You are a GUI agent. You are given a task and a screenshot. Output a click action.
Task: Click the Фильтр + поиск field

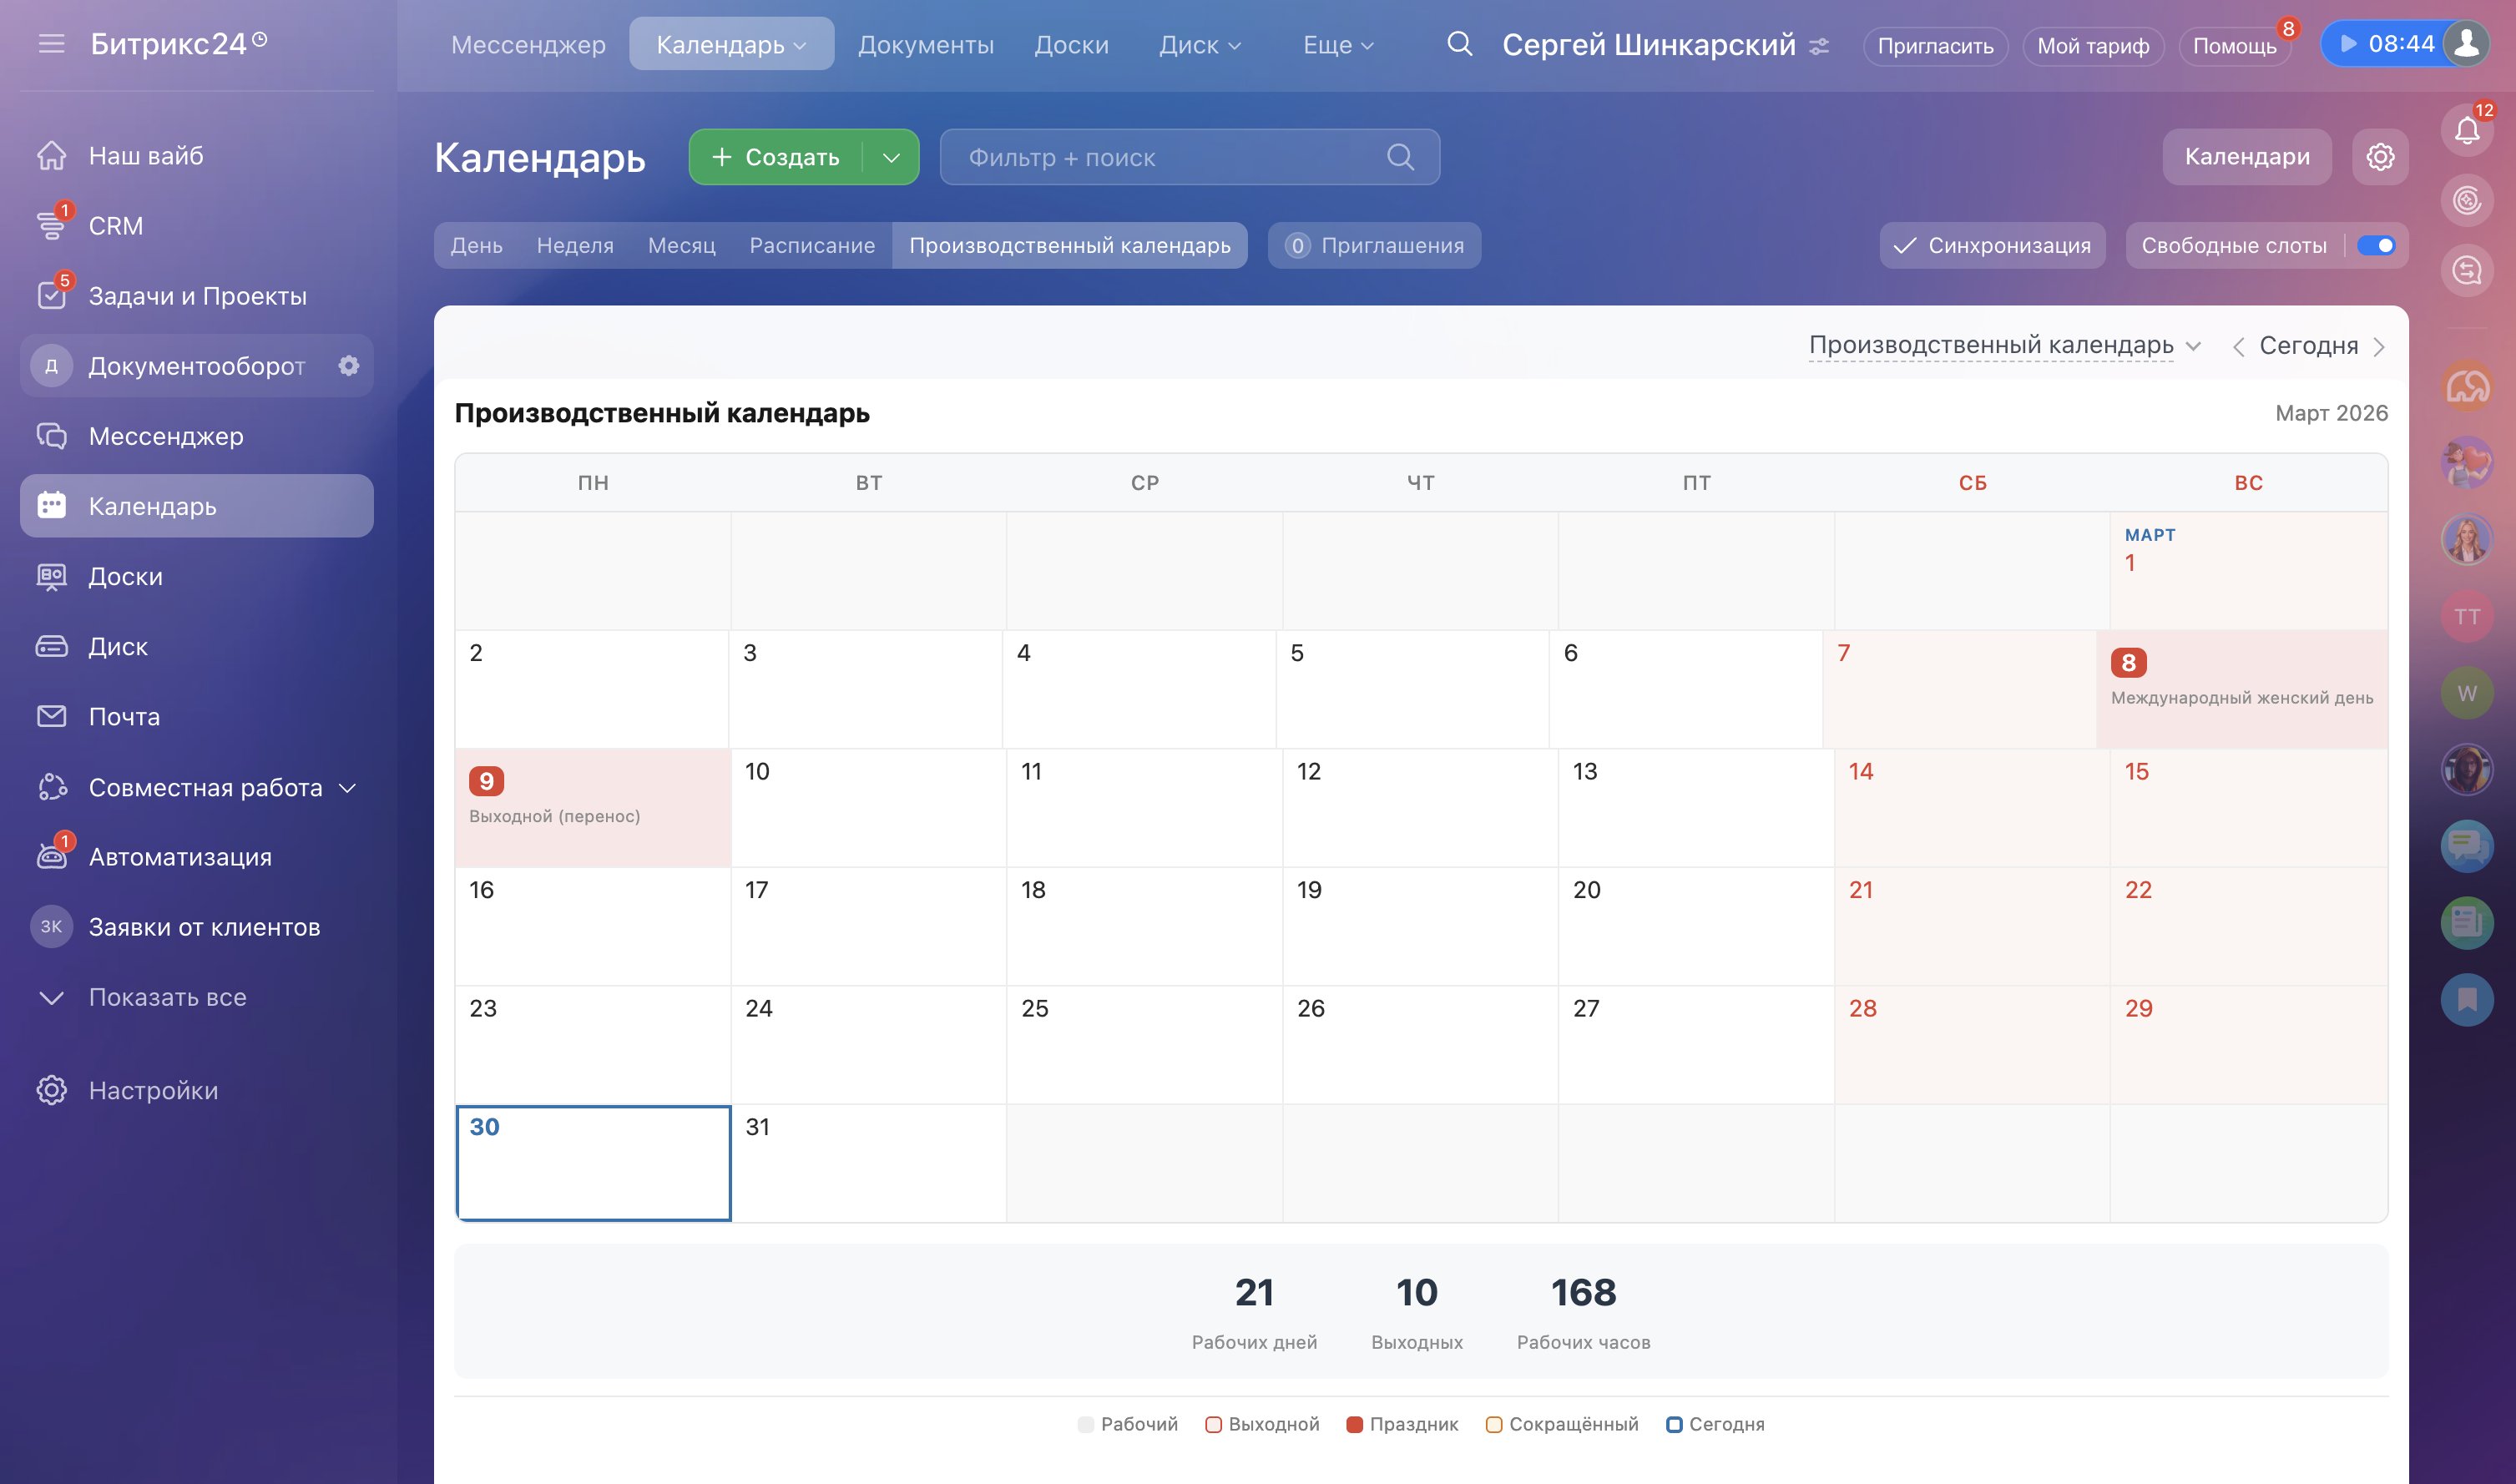click(x=1160, y=158)
